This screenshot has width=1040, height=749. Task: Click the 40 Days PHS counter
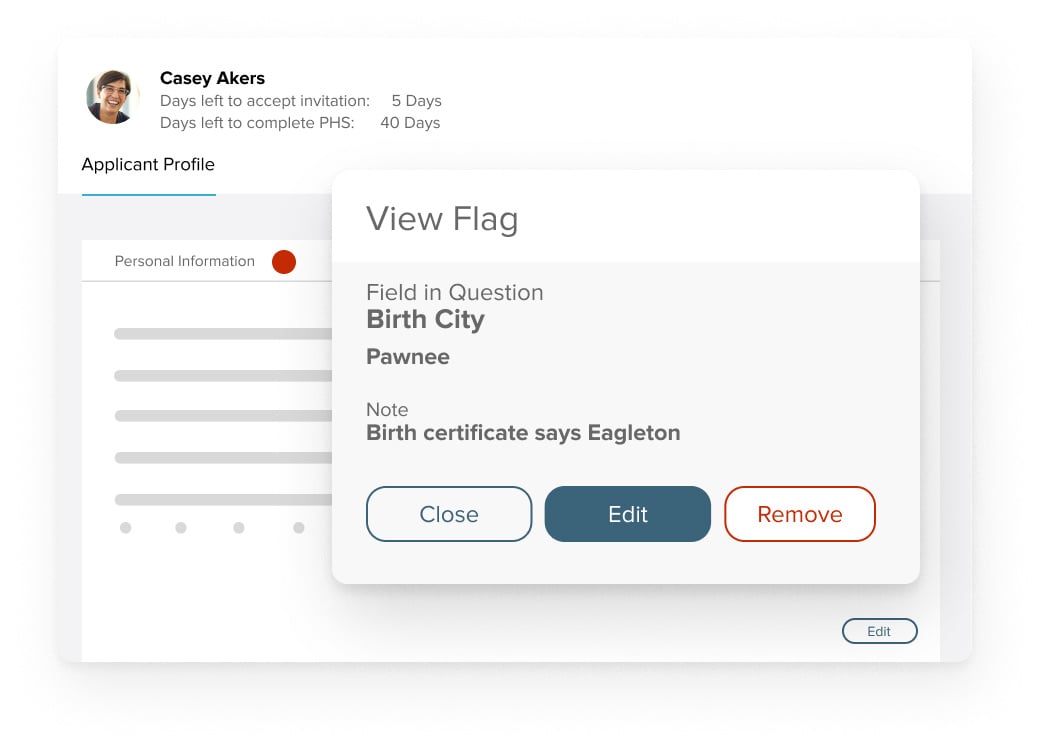(410, 123)
